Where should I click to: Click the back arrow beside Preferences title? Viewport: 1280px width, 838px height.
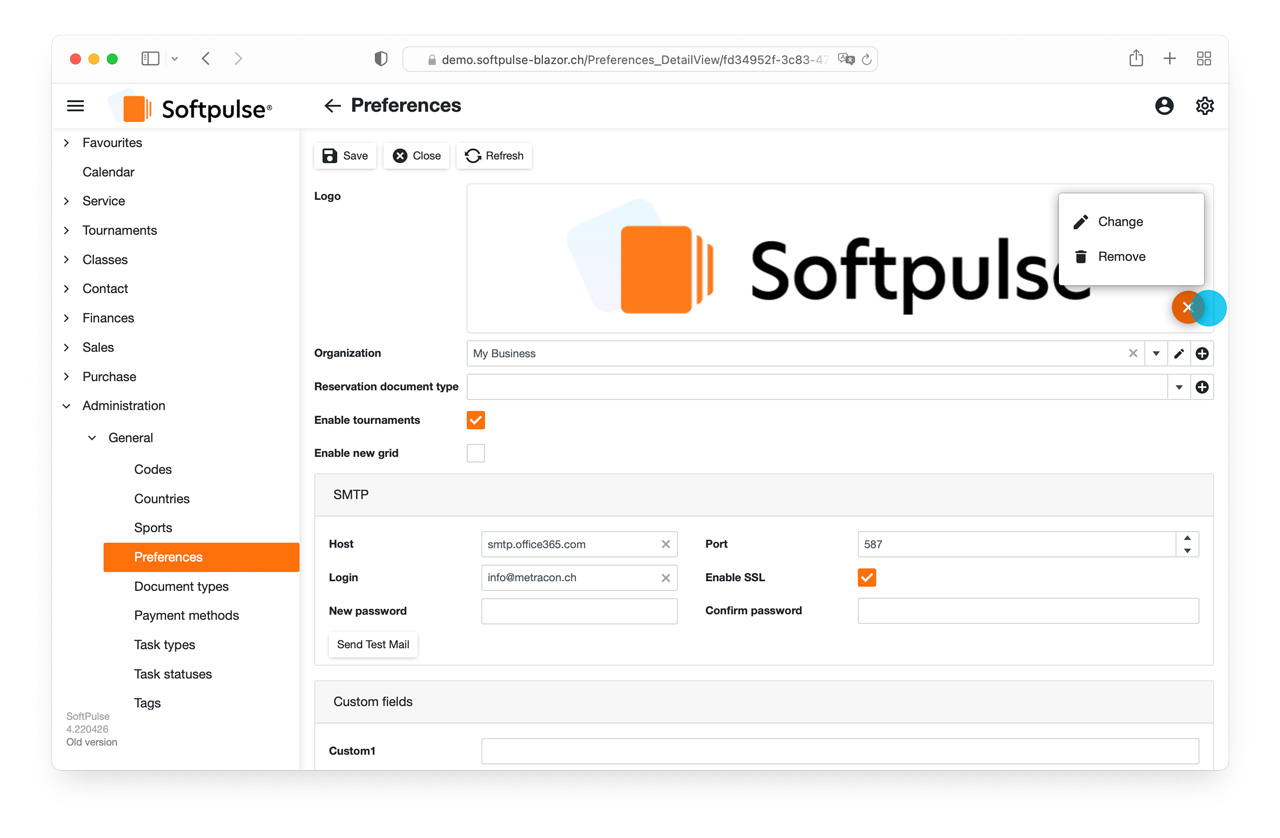(x=332, y=106)
